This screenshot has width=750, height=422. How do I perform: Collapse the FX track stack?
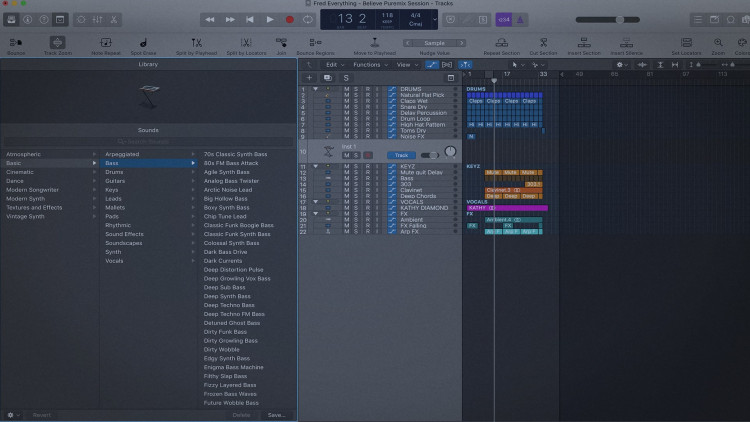(x=315, y=213)
